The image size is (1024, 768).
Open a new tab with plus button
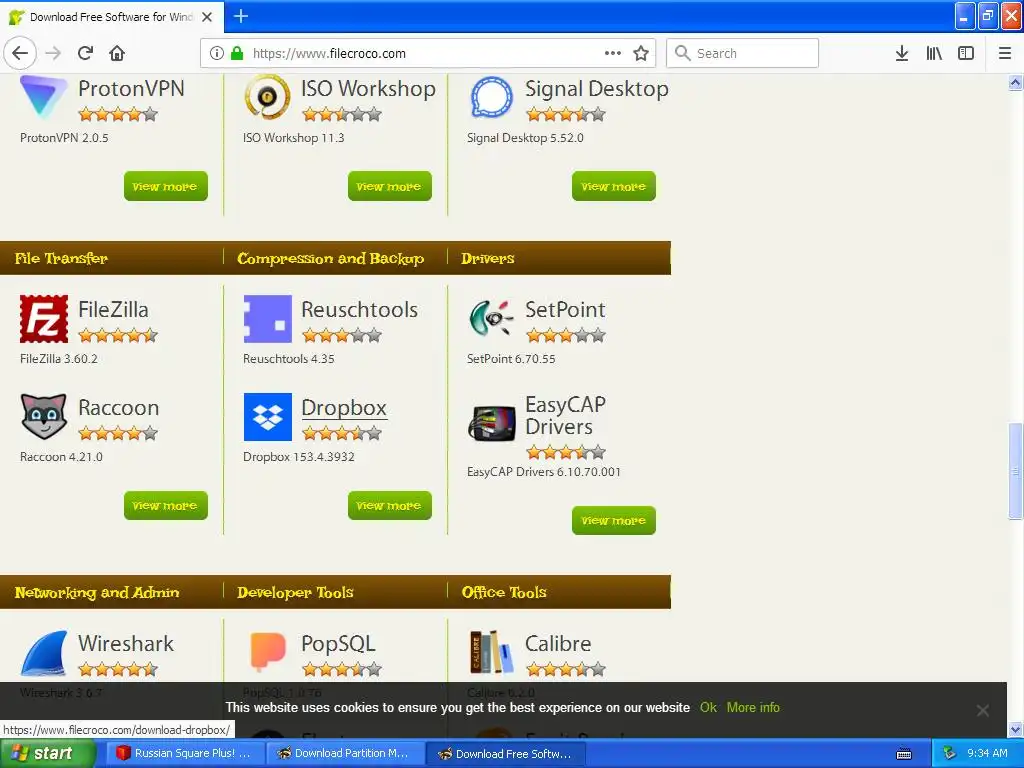pyautogui.click(x=241, y=16)
